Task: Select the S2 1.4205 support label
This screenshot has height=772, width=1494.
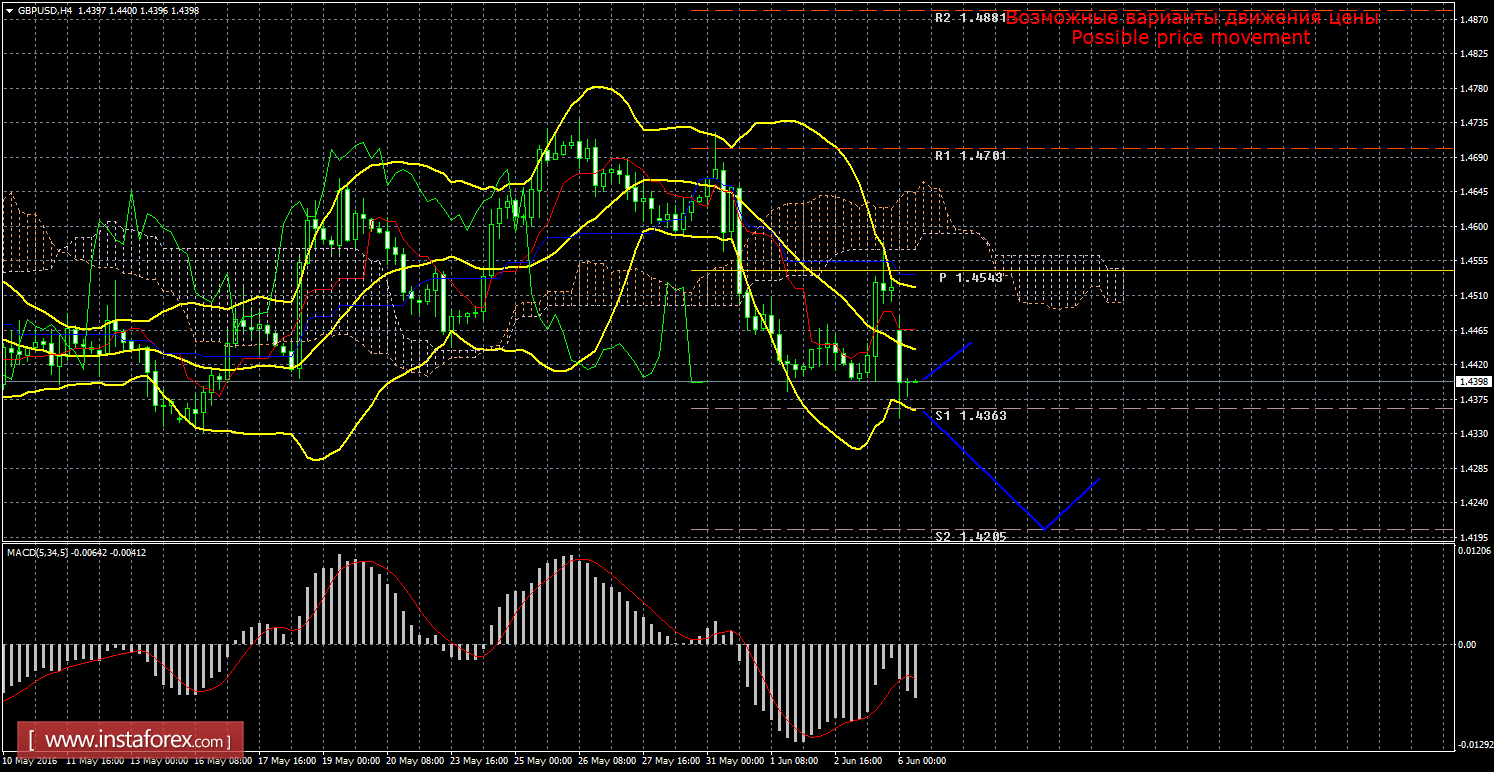Action: coord(970,536)
